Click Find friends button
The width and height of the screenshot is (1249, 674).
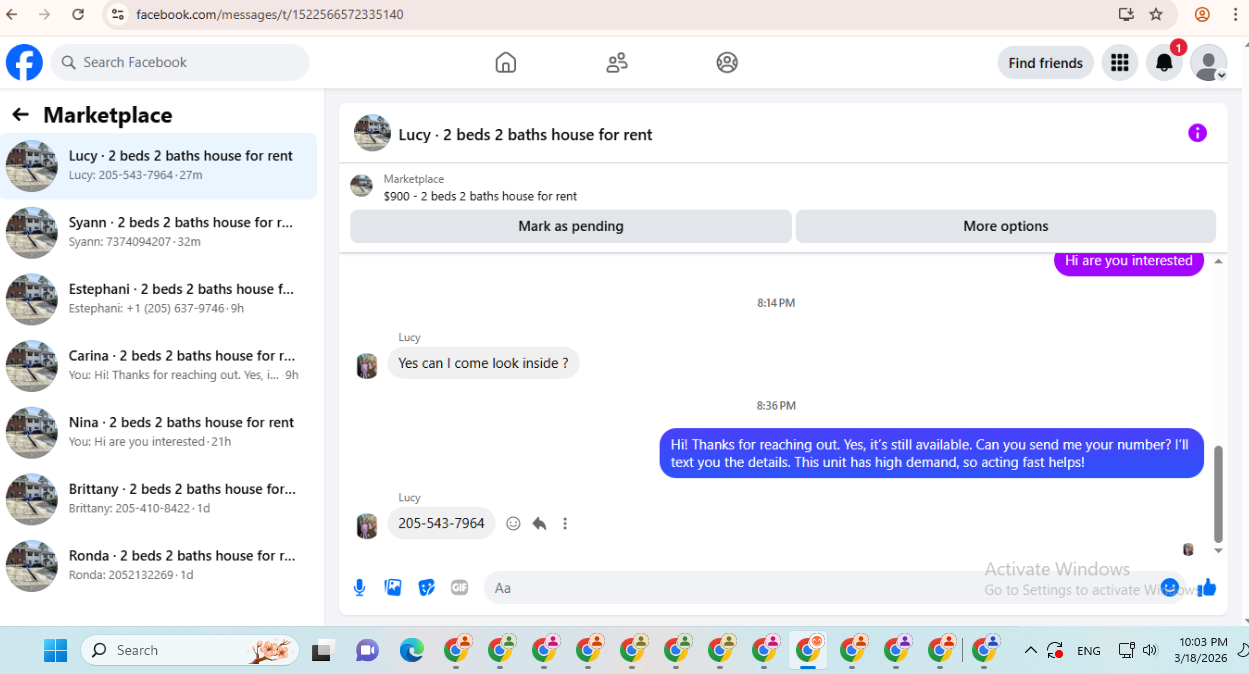1045,62
